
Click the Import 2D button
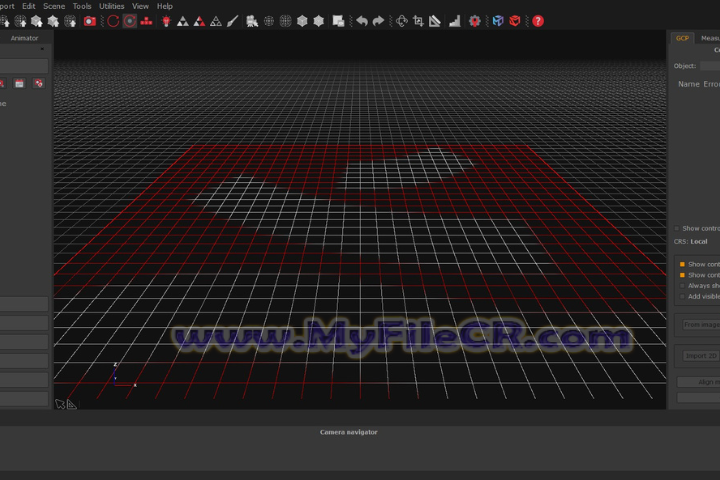pyautogui.click(x=701, y=356)
